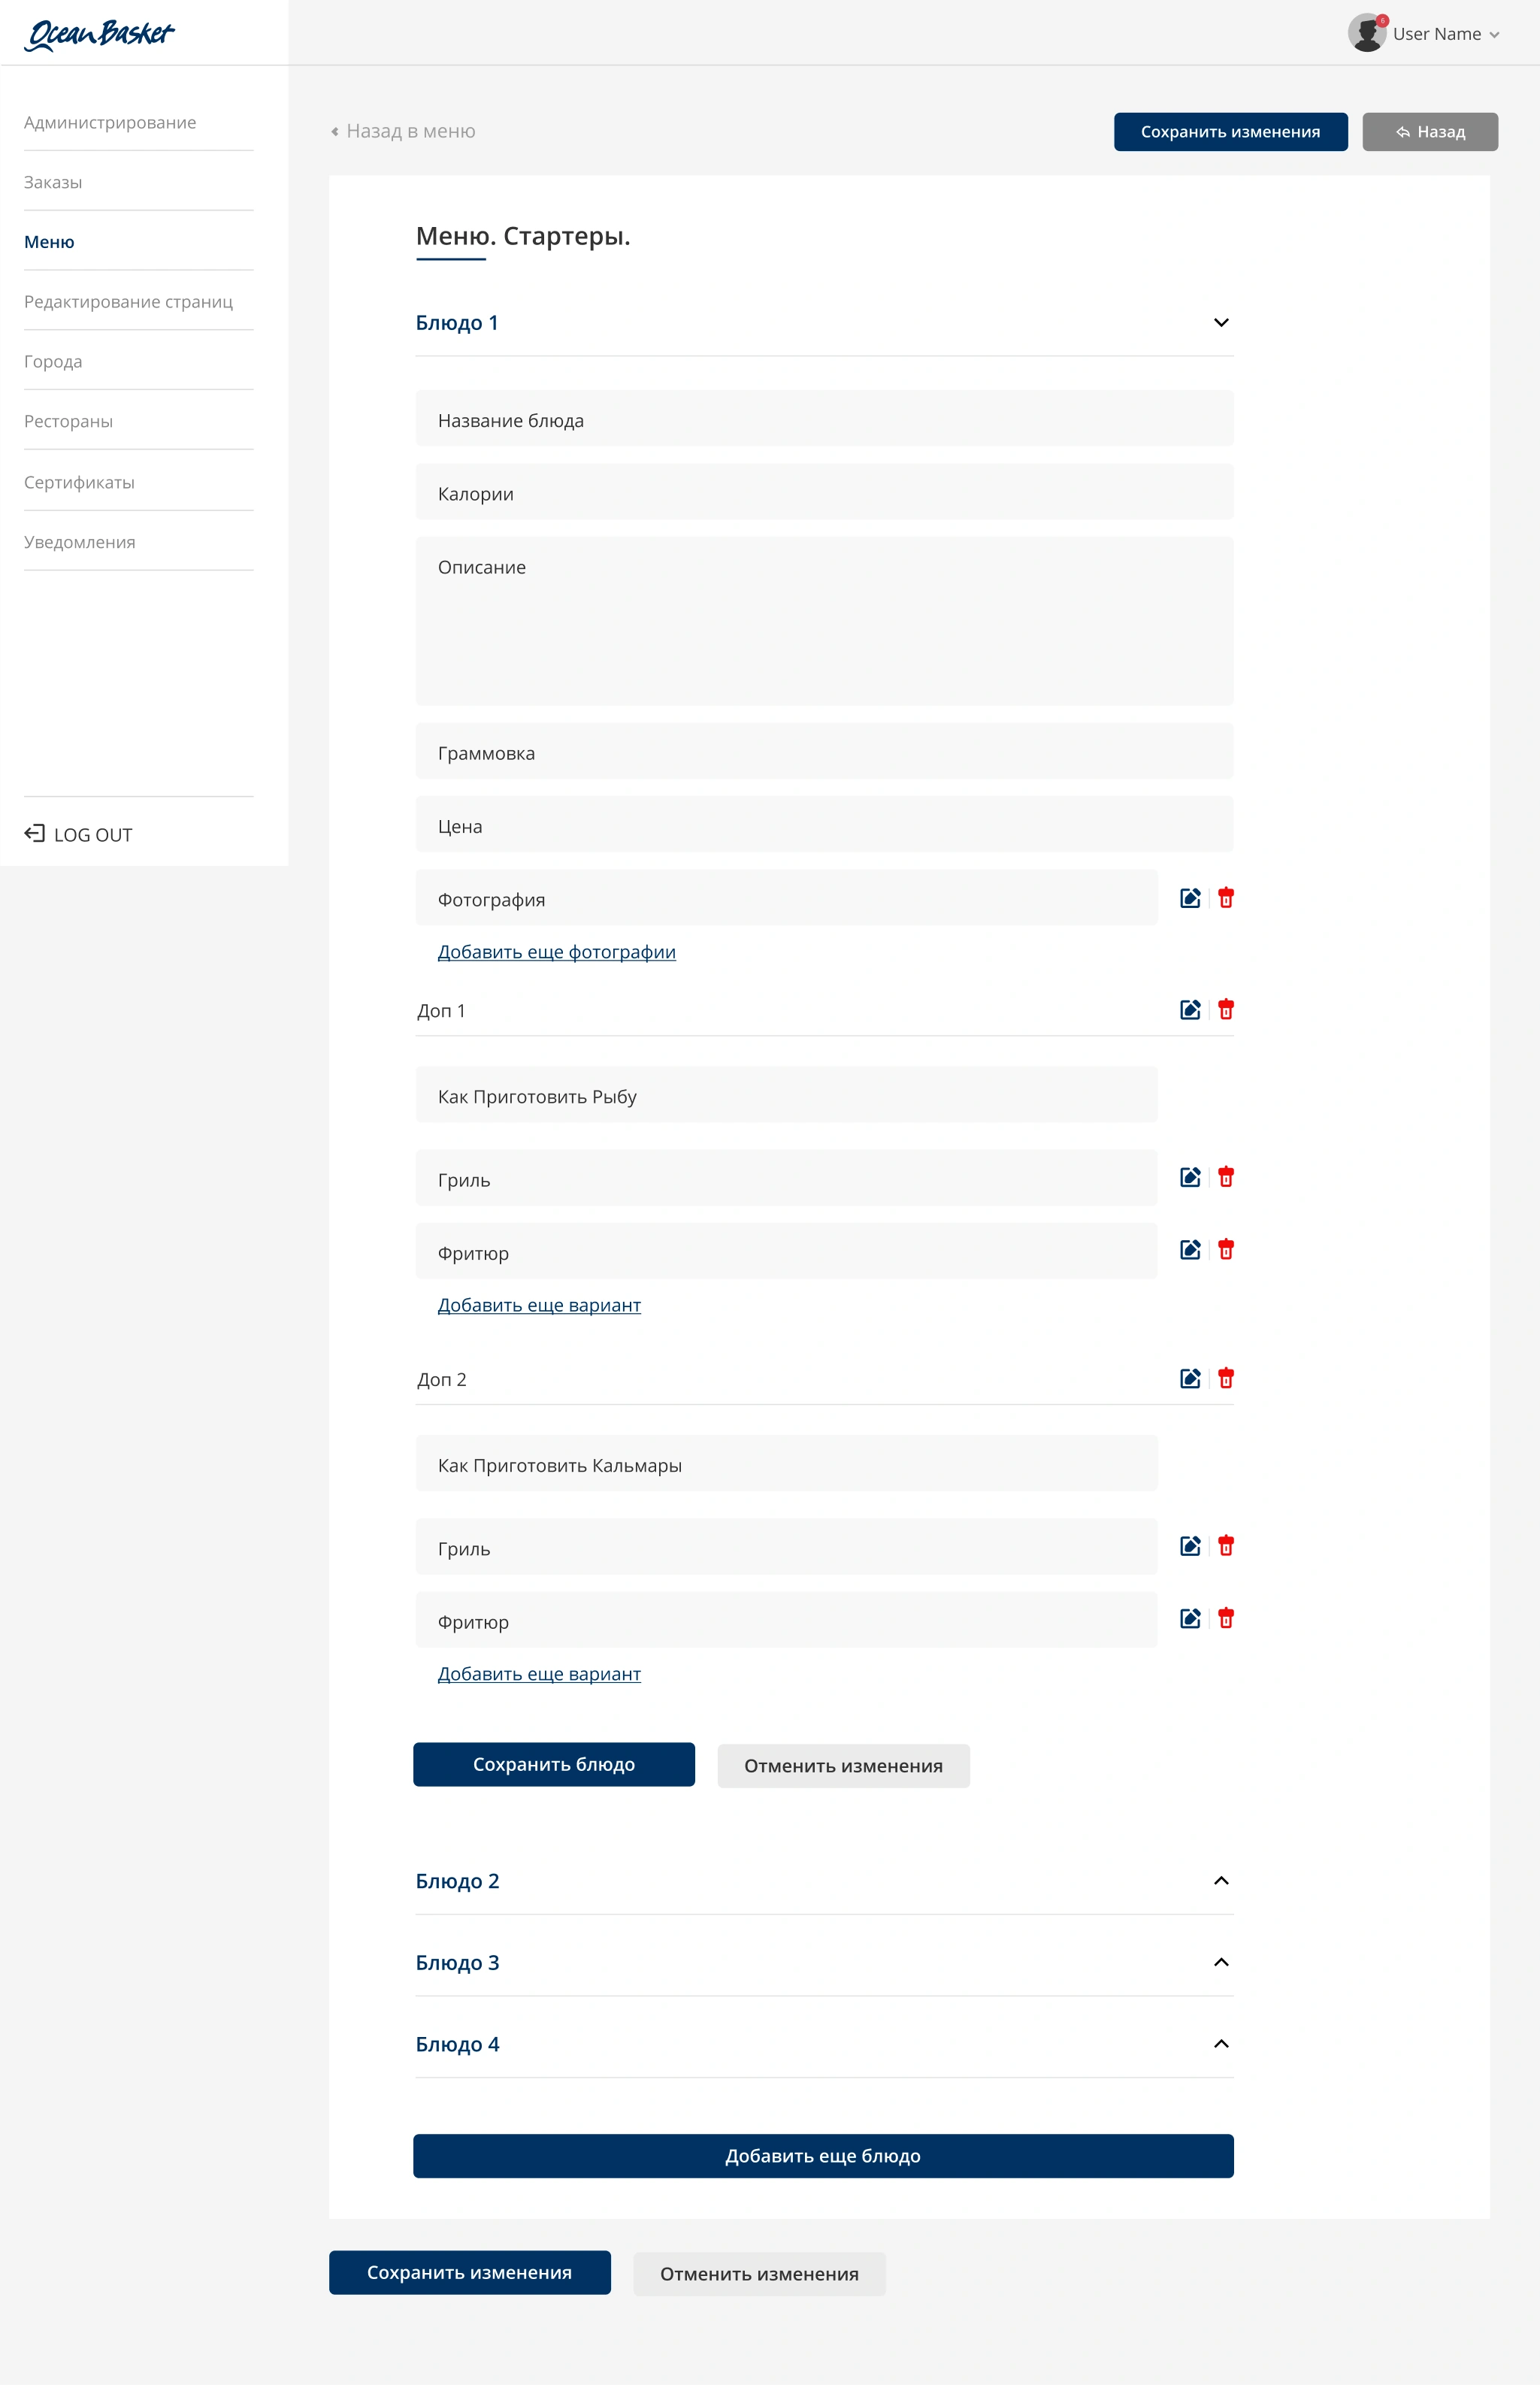Viewport: 1540px width, 2385px height.
Task: Click the user avatar with notification badge
Action: pos(1367,33)
